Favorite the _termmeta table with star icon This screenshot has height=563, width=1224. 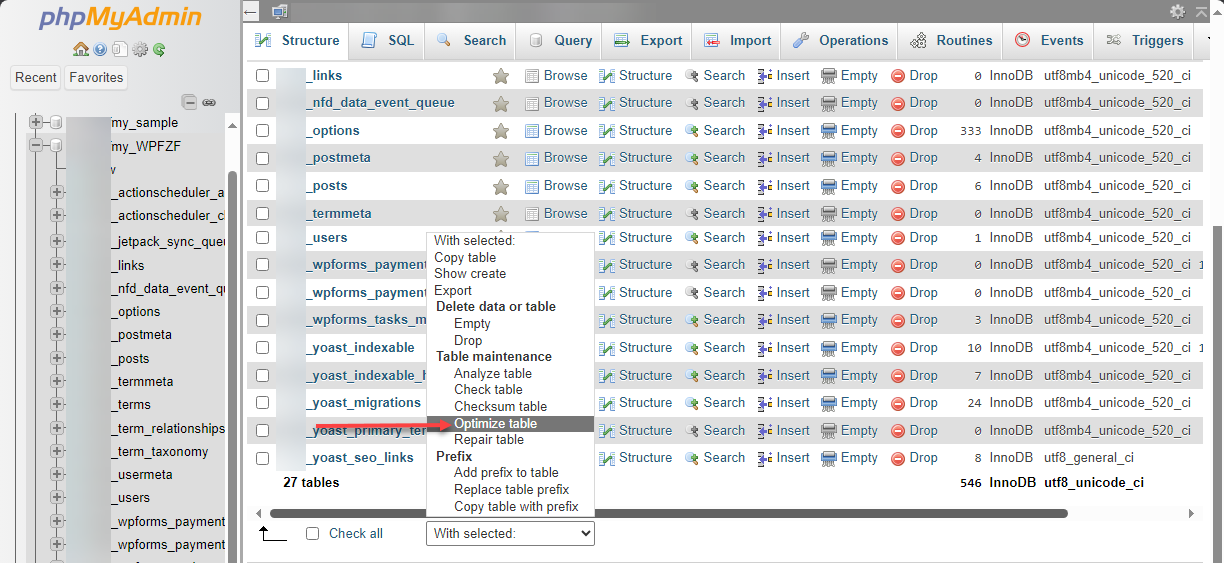pyautogui.click(x=501, y=214)
